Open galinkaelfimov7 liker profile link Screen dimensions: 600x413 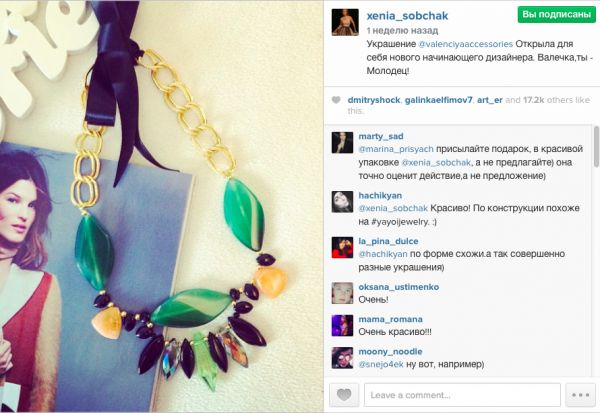(439, 100)
